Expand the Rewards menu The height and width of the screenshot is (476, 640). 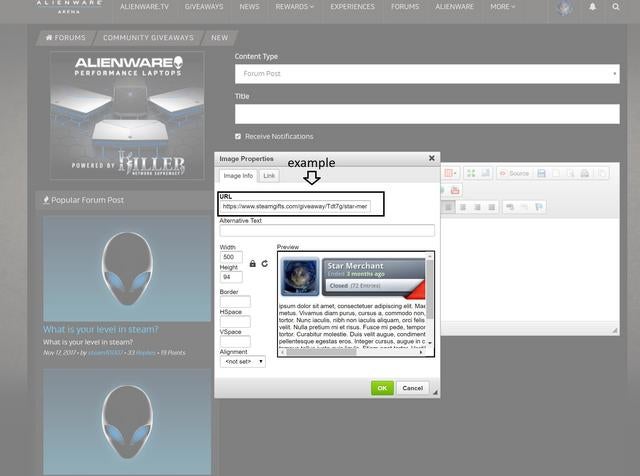click(294, 7)
